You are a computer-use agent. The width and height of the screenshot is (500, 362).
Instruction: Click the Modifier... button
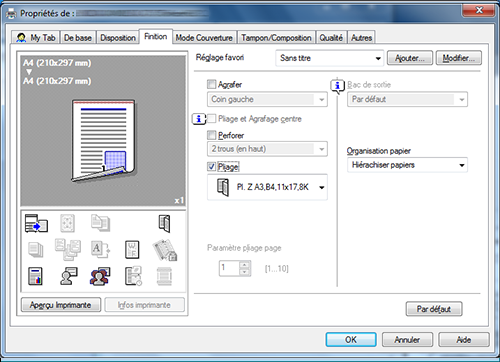coord(459,58)
